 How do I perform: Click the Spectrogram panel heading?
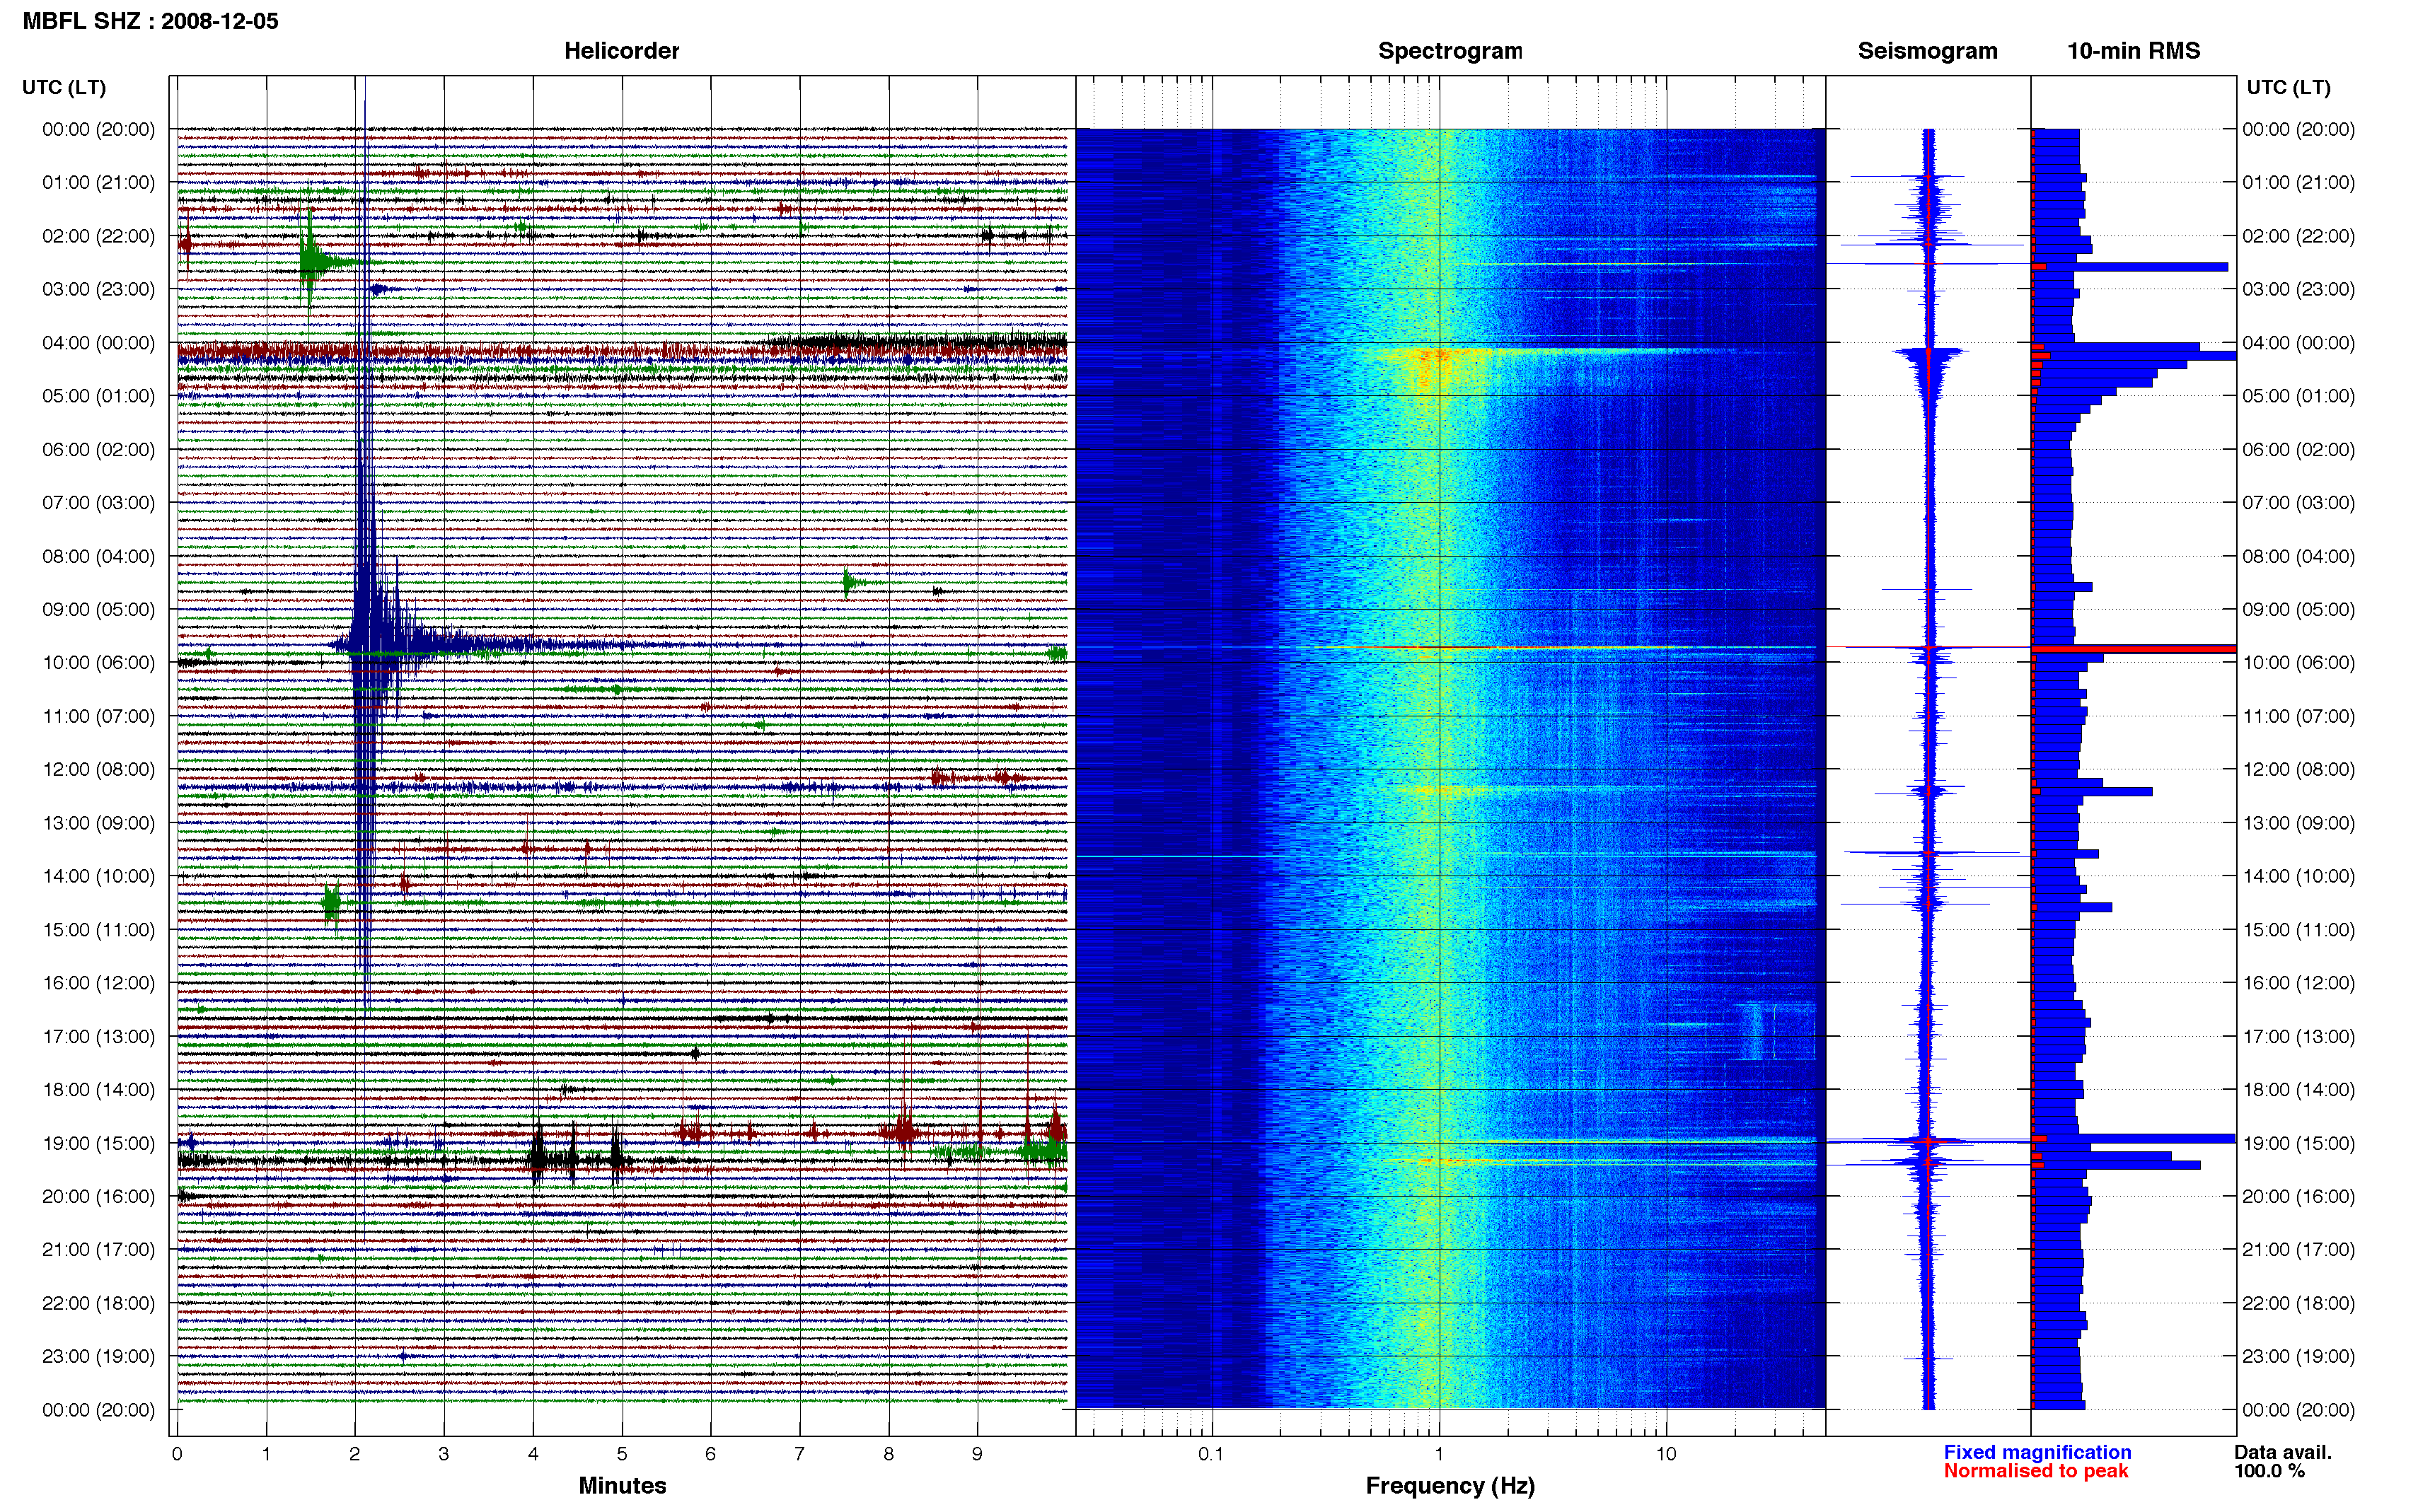pyautogui.click(x=1450, y=51)
